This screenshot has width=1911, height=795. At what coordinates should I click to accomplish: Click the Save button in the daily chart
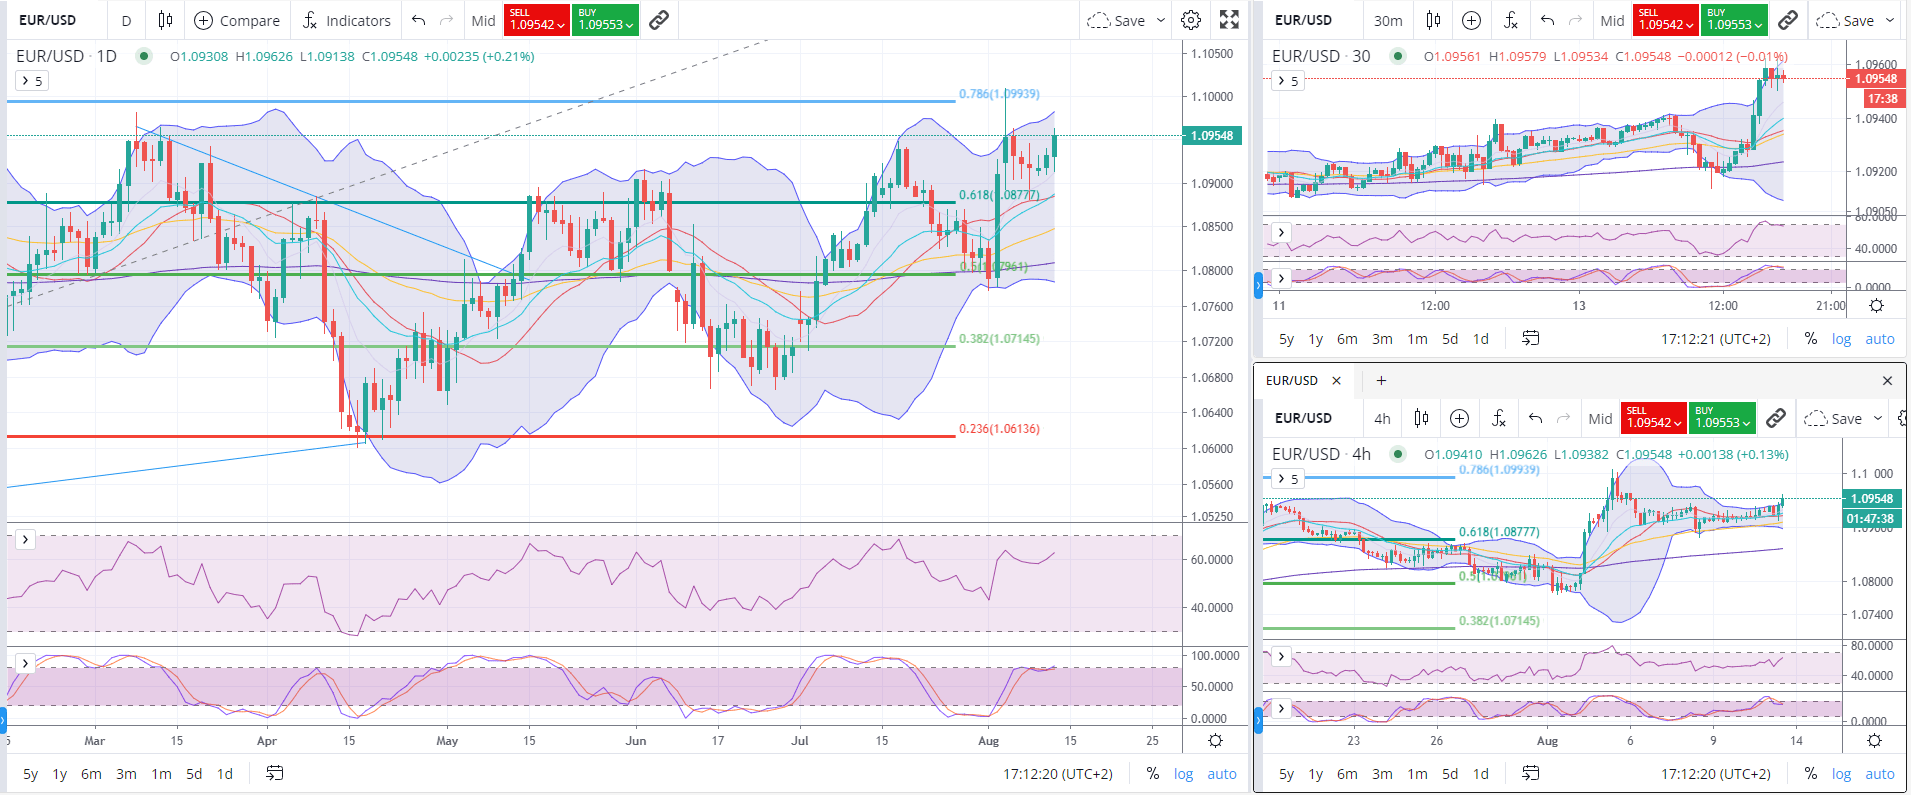tap(1117, 20)
